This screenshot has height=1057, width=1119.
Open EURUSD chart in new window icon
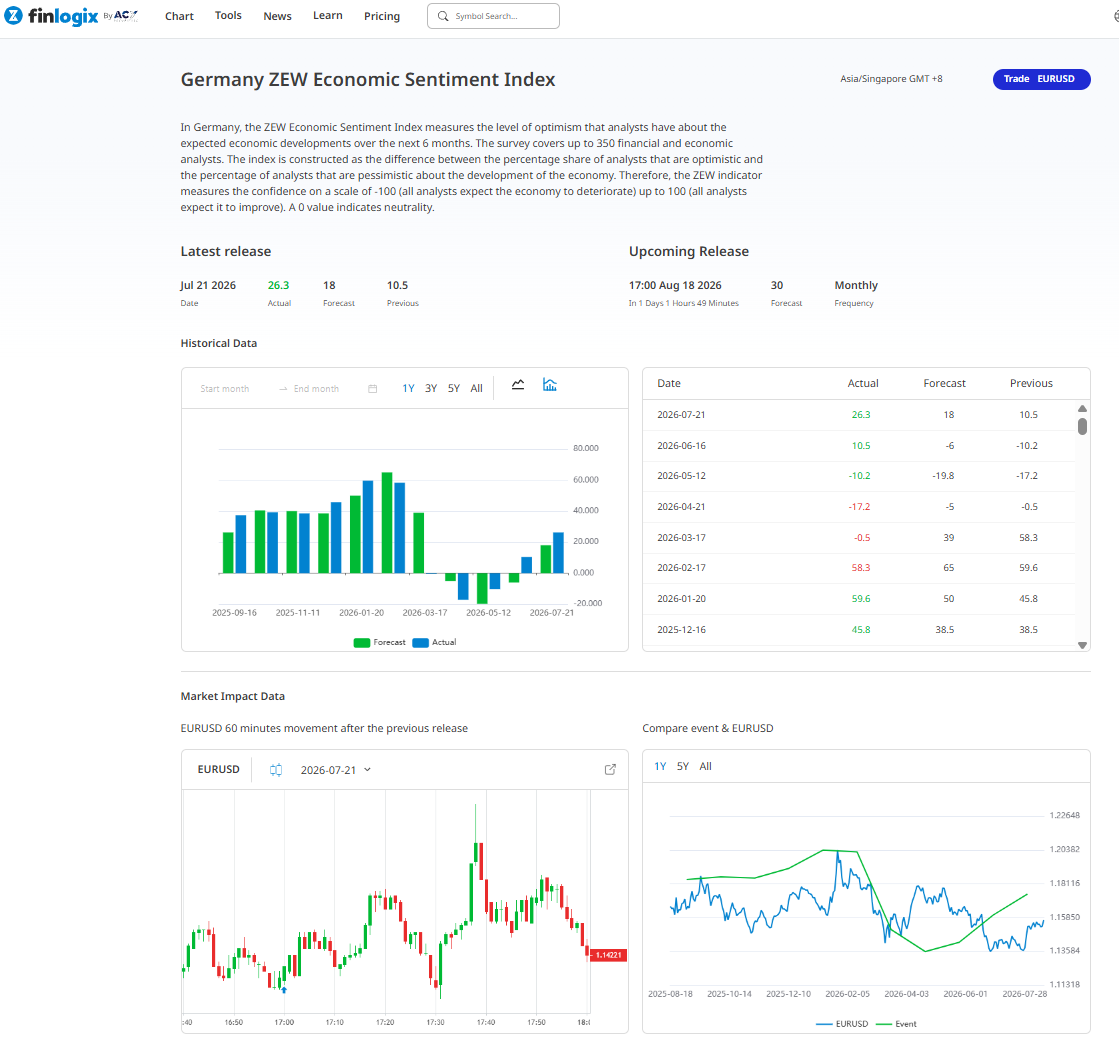(610, 769)
